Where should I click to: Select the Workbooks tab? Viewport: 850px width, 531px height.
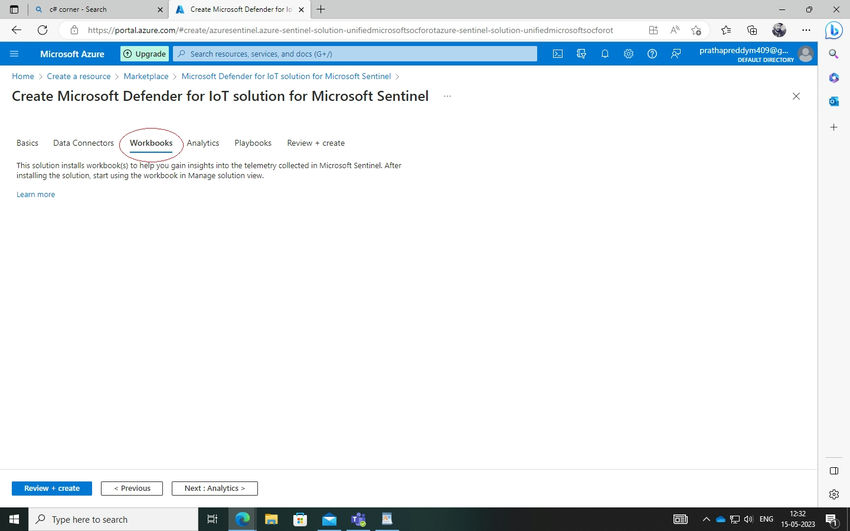click(x=151, y=143)
